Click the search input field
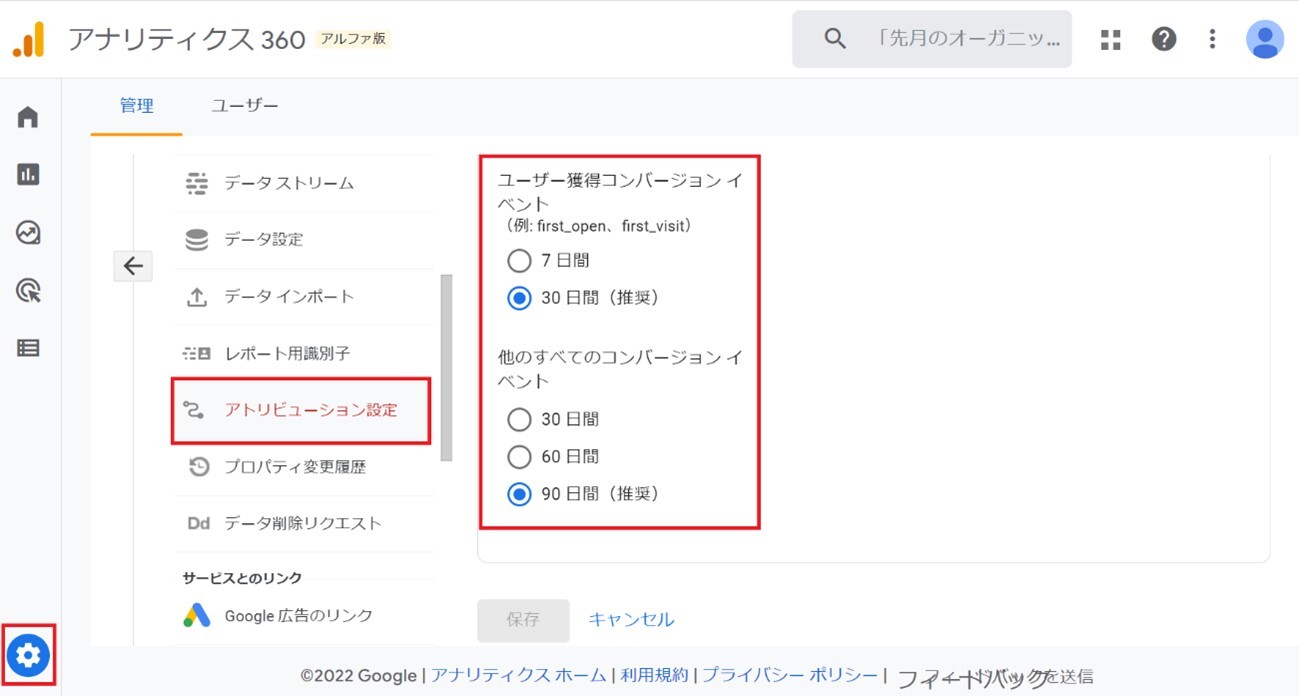The height and width of the screenshot is (696, 1299). tap(967, 39)
